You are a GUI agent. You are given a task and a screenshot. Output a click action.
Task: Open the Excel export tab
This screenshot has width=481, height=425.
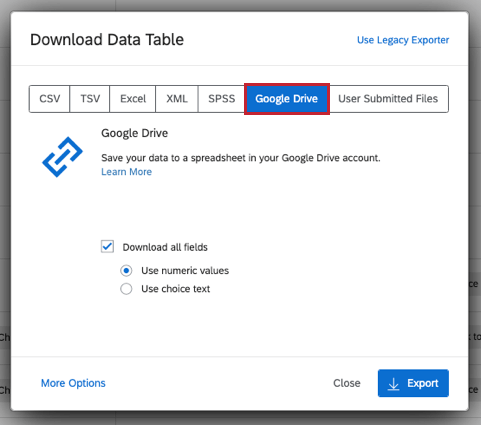pos(133,99)
